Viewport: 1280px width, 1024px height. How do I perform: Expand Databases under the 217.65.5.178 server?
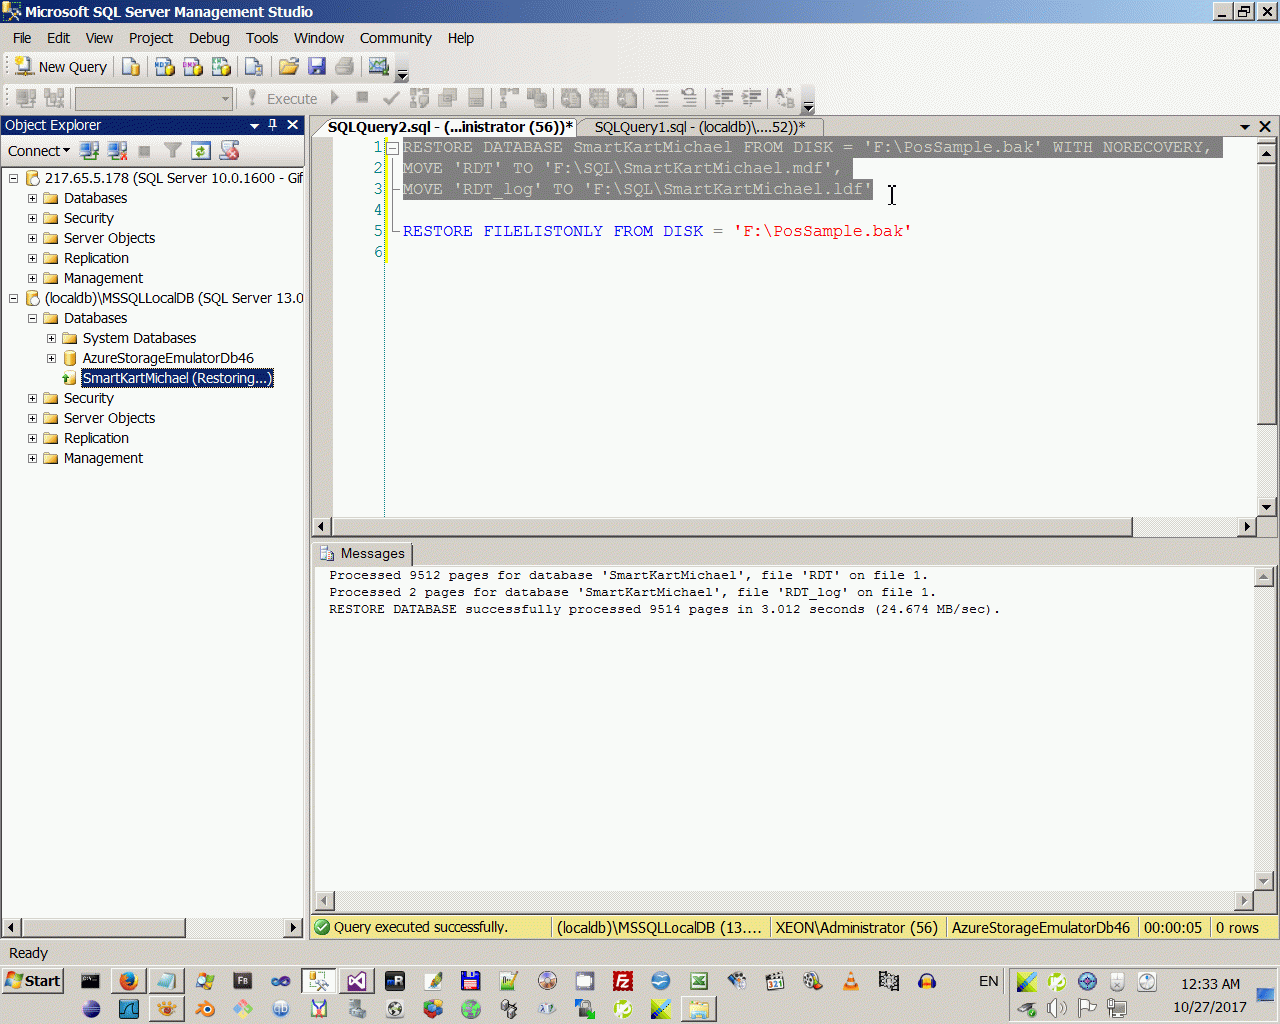pyautogui.click(x=33, y=198)
